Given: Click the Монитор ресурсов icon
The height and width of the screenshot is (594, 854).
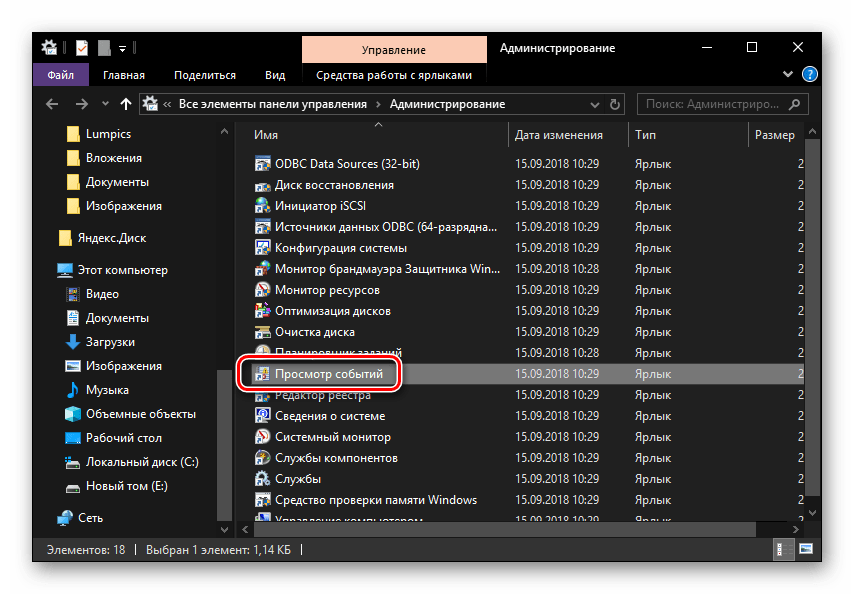Looking at the screenshot, I should tap(262, 290).
